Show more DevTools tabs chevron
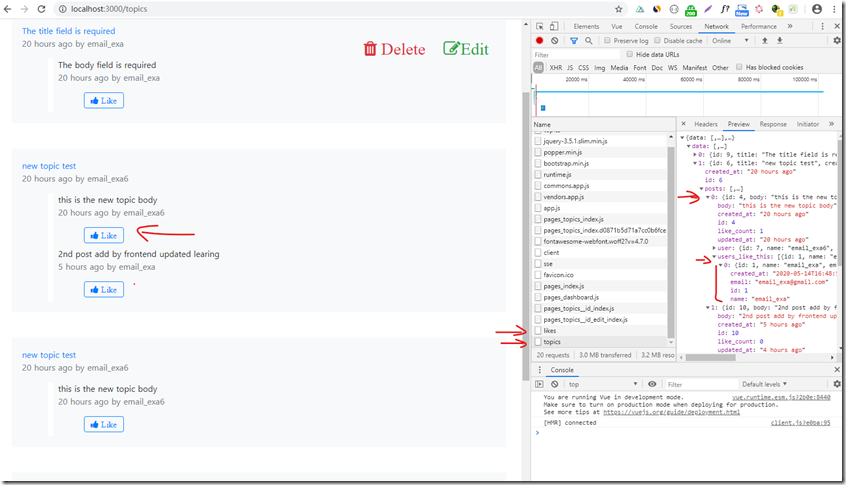Image resolution: width=846 pixels, height=485 pixels. click(790, 26)
